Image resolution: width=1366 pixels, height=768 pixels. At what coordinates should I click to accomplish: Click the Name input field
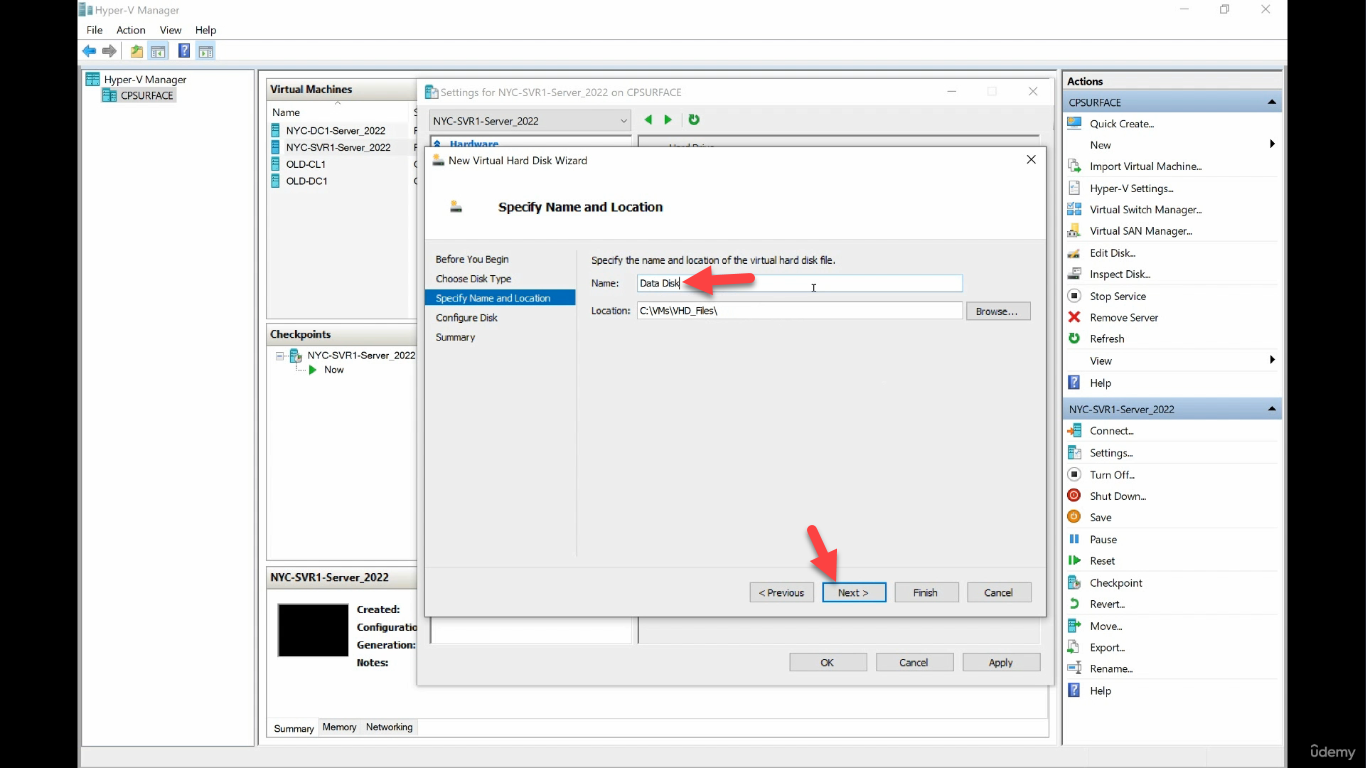tap(800, 284)
